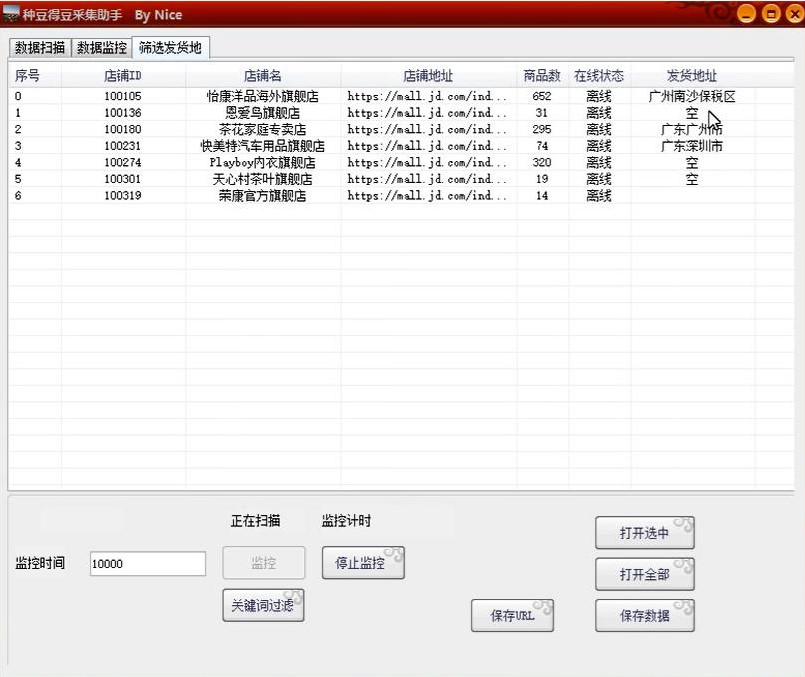This screenshot has width=805, height=677.
Task: Click the 发货地址 column header
Action: click(687, 75)
